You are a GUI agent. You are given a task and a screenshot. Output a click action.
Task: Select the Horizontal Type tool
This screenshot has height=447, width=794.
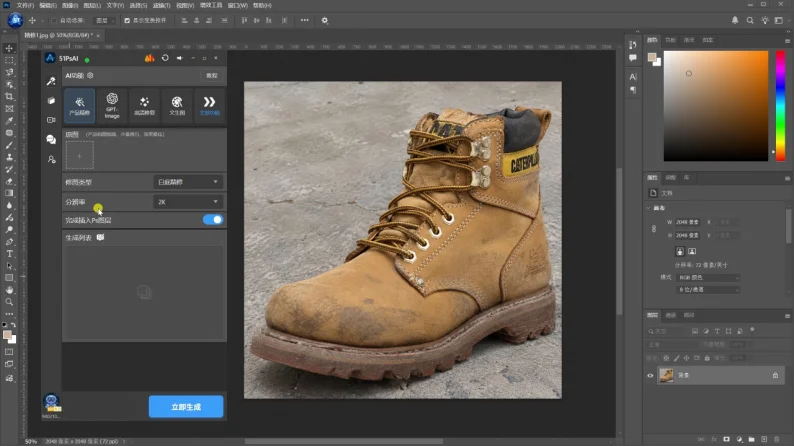(x=9, y=254)
